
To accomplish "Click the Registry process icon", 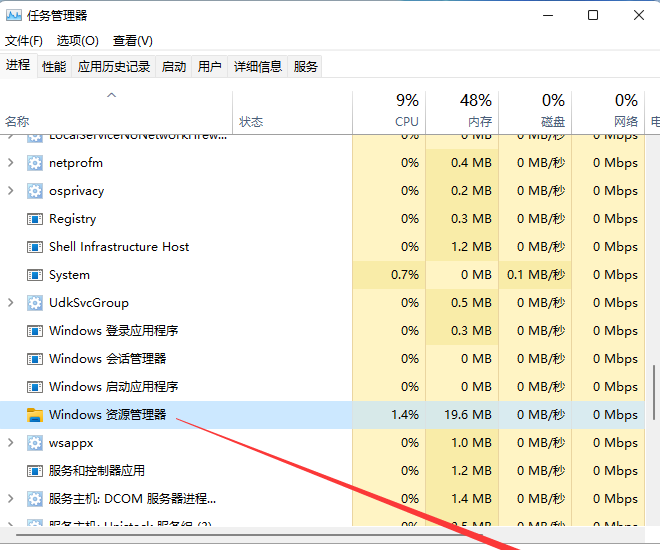I will pos(35,219).
